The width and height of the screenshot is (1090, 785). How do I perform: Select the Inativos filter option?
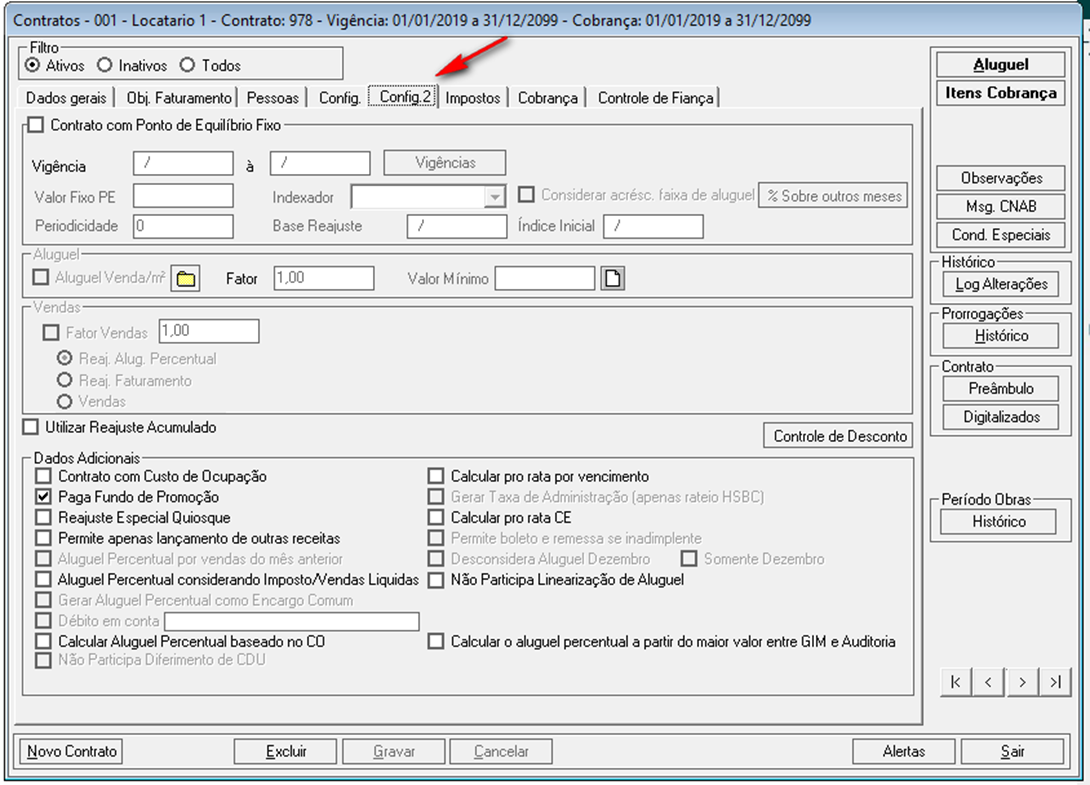105,65
